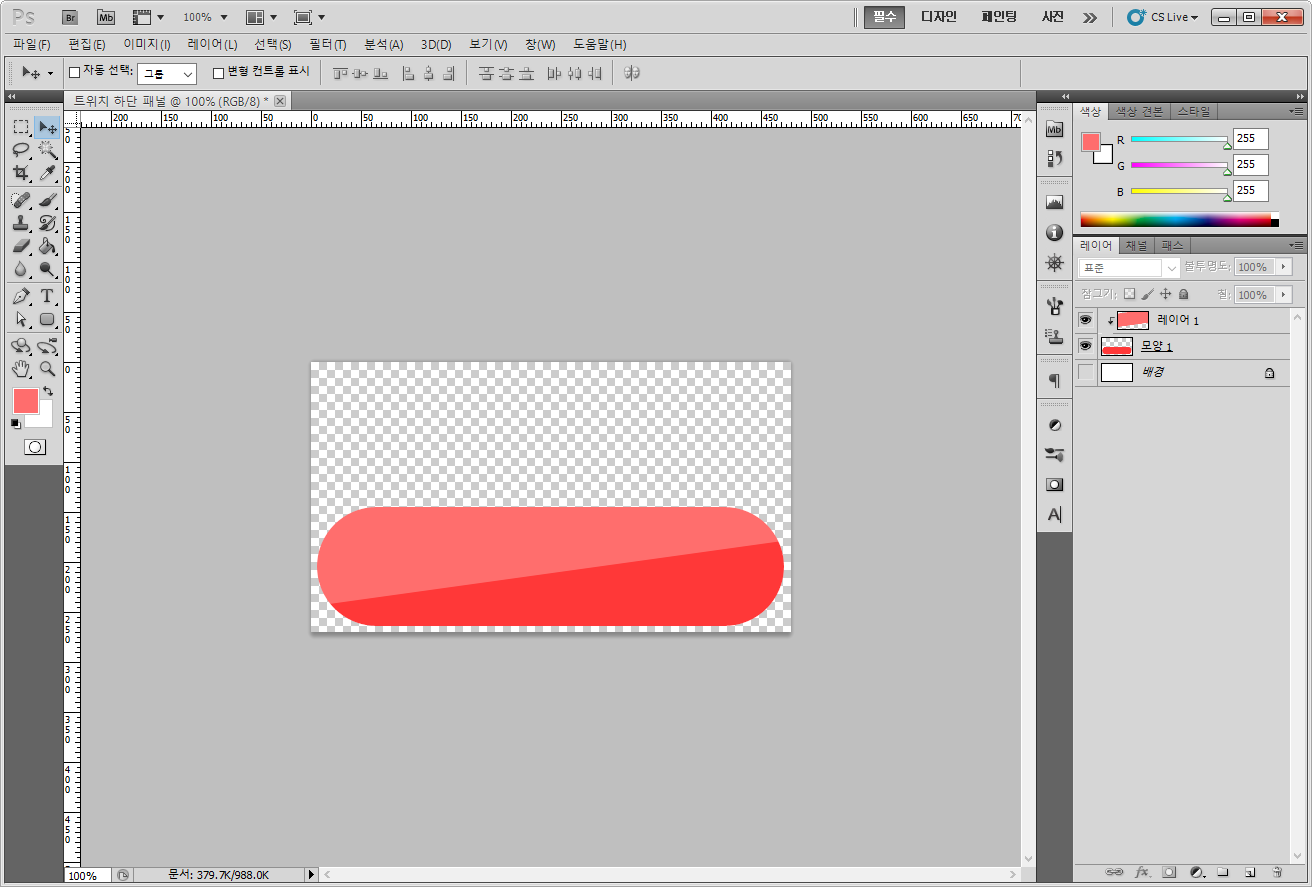Screen dimensions: 1312x887
Task: Enable the 자동 선택 checkbox
Action: point(74,72)
